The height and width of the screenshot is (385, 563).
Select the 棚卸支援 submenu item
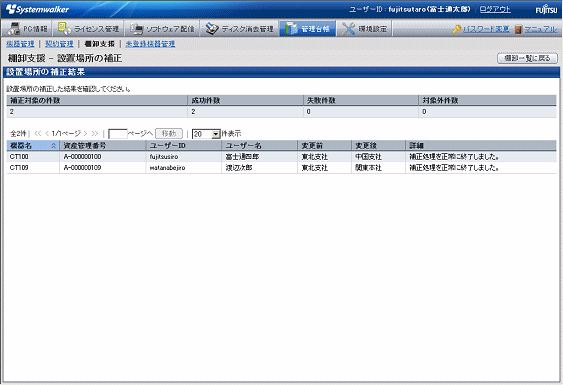[x=99, y=44]
